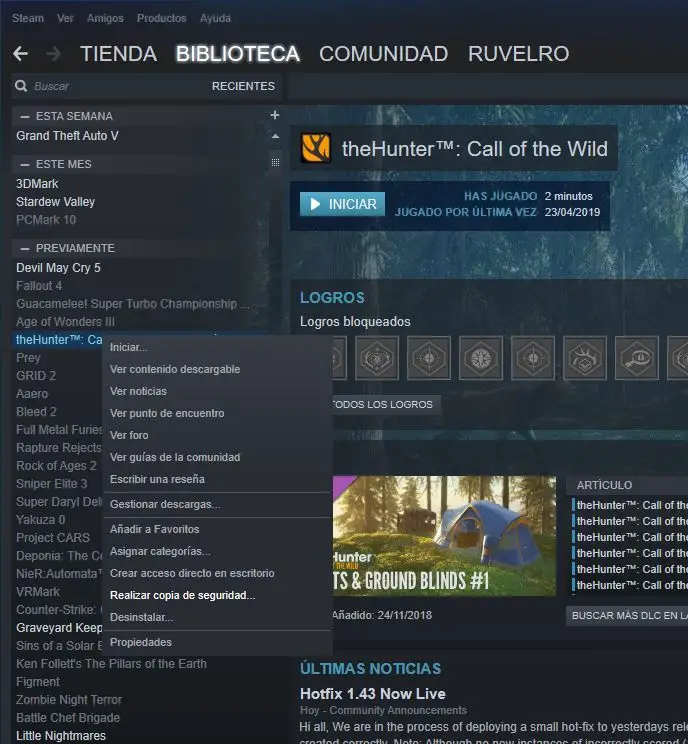Select Prey in the game list
The height and width of the screenshot is (744, 688).
(28, 358)
